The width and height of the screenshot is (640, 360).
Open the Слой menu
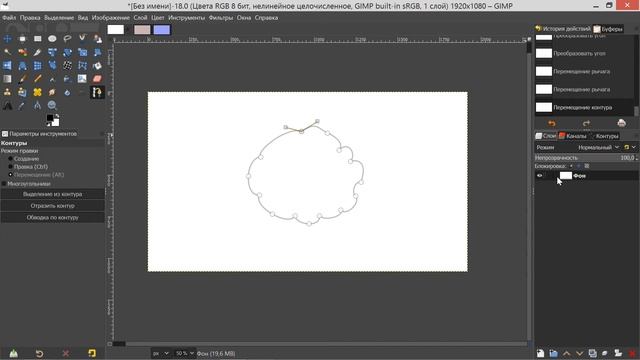[140, 18]
